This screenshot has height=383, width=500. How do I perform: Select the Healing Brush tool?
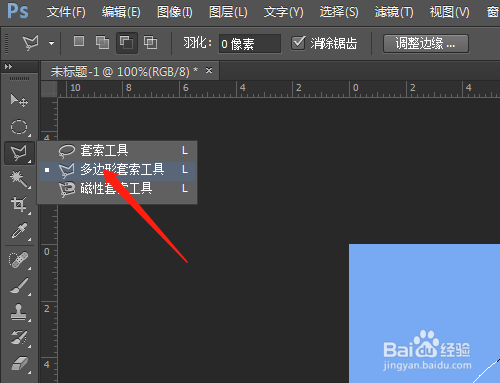click(x=19, y=260)
